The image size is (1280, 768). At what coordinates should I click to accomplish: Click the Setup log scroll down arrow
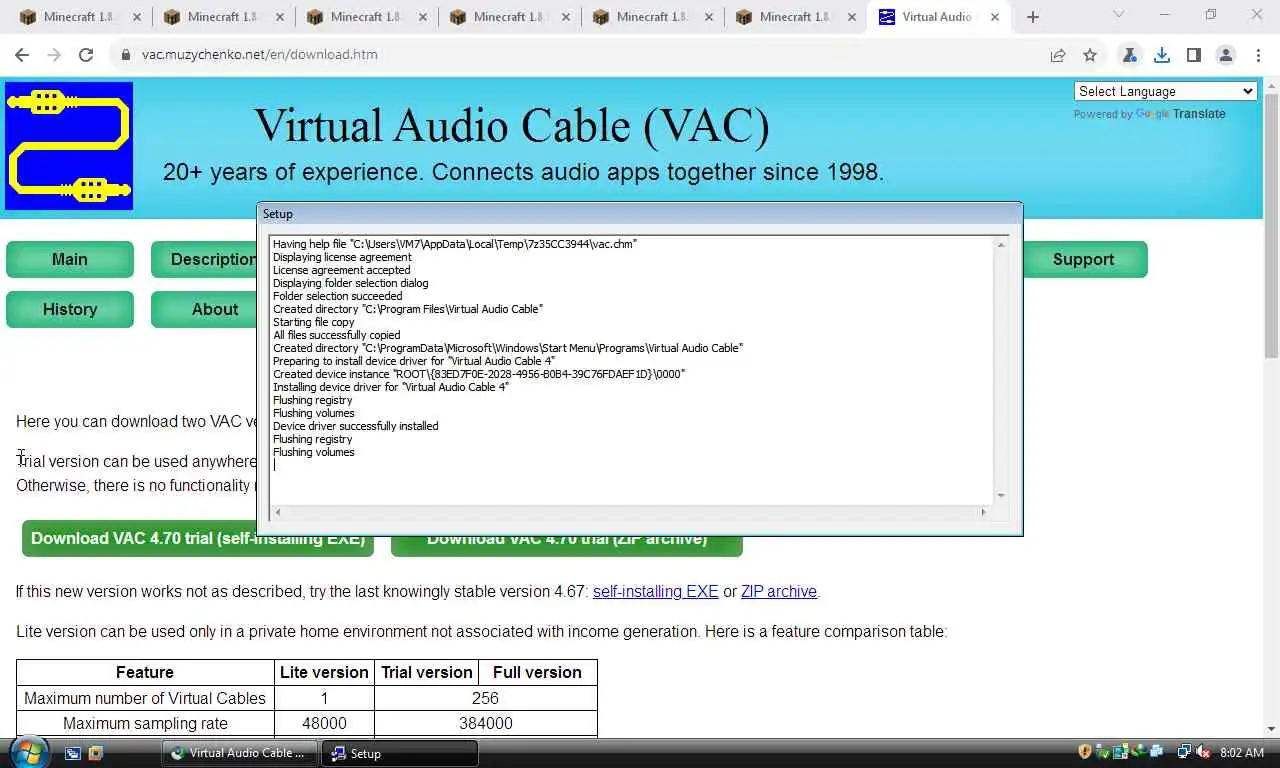point(1001,496)
